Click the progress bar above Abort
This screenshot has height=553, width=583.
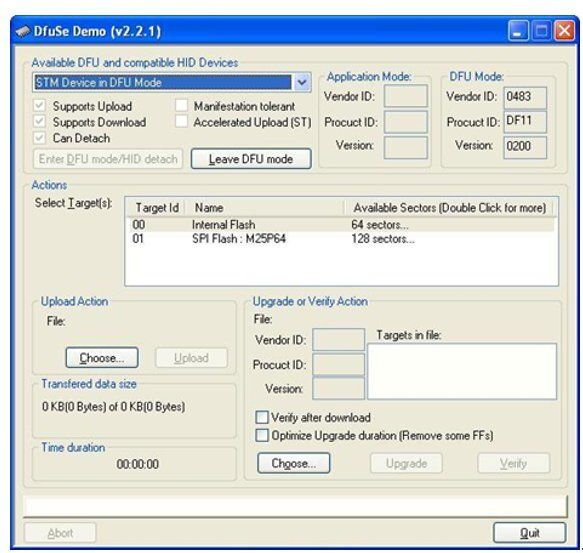pos(295,506)
